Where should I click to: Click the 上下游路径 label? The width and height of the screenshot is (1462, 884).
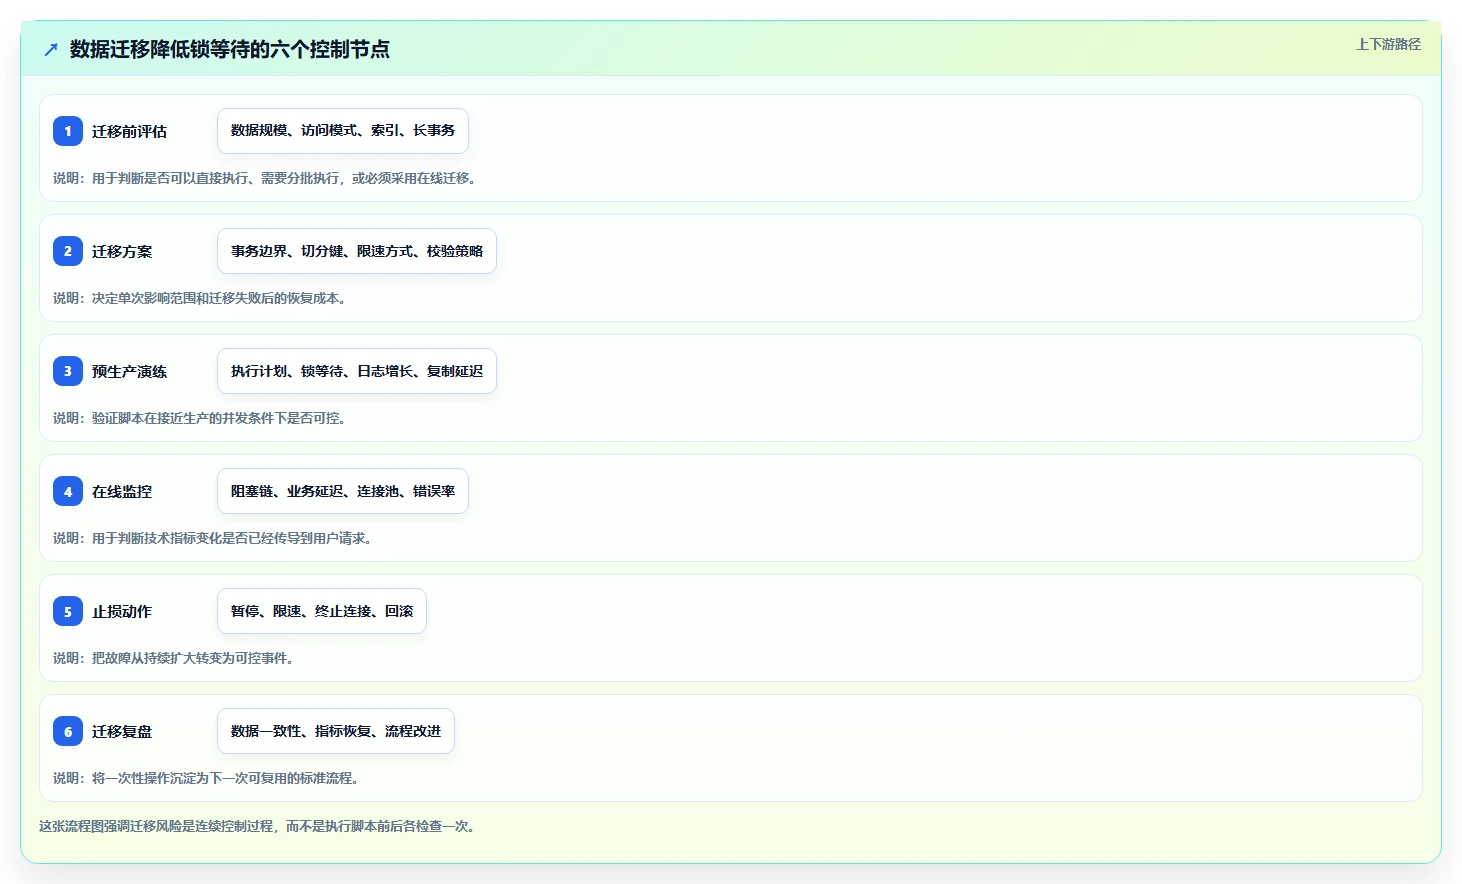pyautogui.click(x=1388, y=44)
